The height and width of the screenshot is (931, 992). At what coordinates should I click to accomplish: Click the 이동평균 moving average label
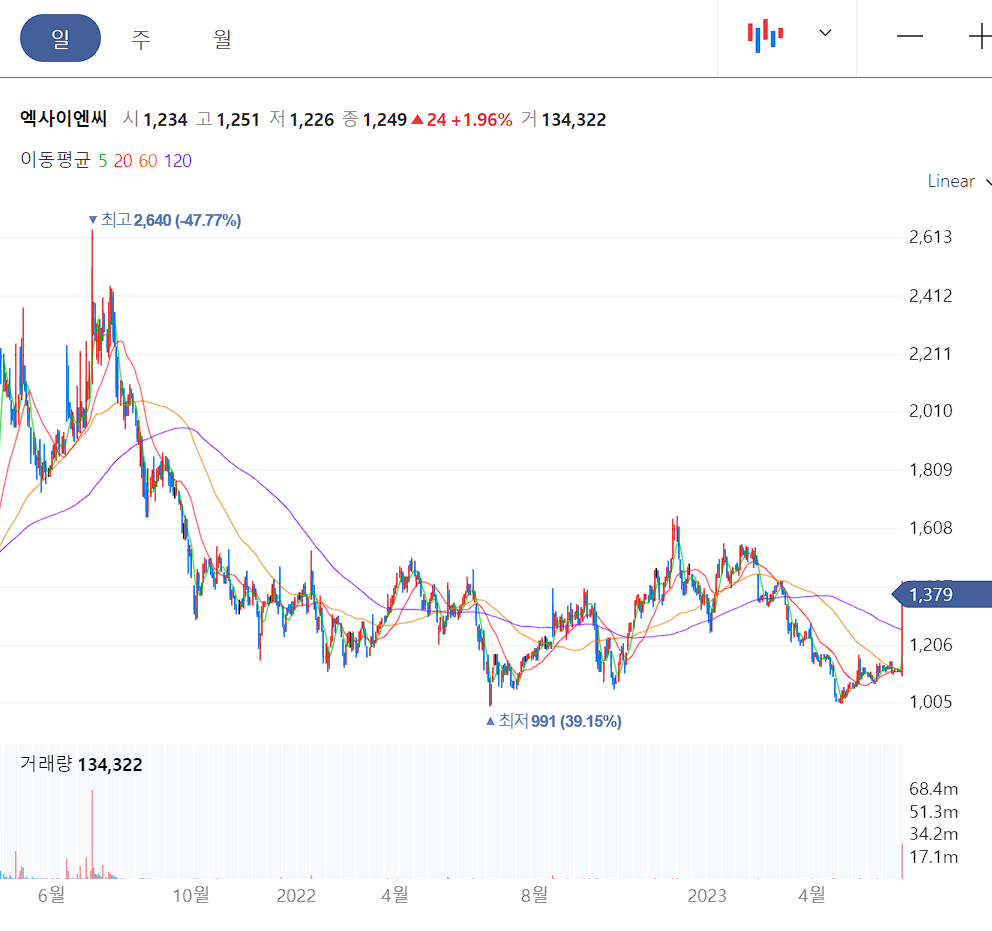coord(51,160)
